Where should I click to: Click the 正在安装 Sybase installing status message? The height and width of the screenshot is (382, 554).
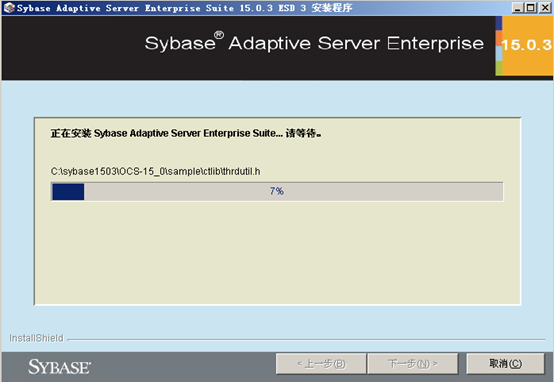click(186, 134)
